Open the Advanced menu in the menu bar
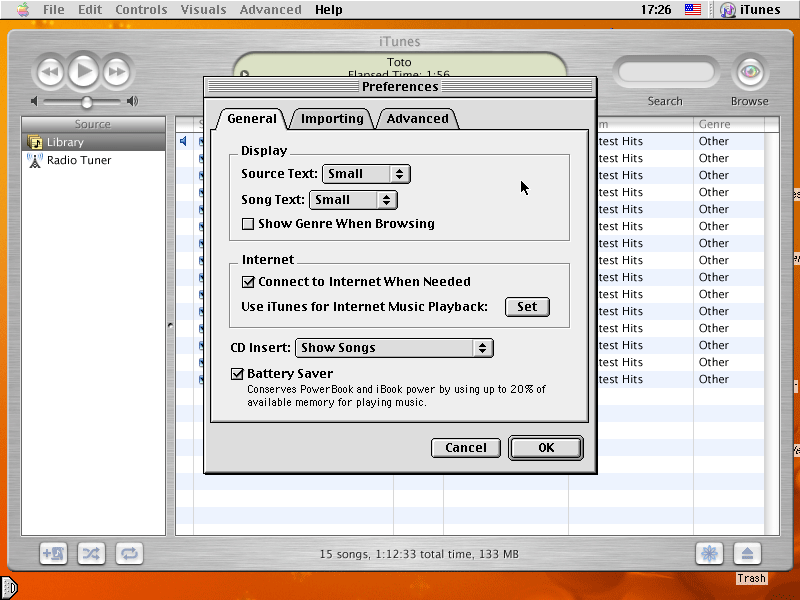 (x=270, y=10)
